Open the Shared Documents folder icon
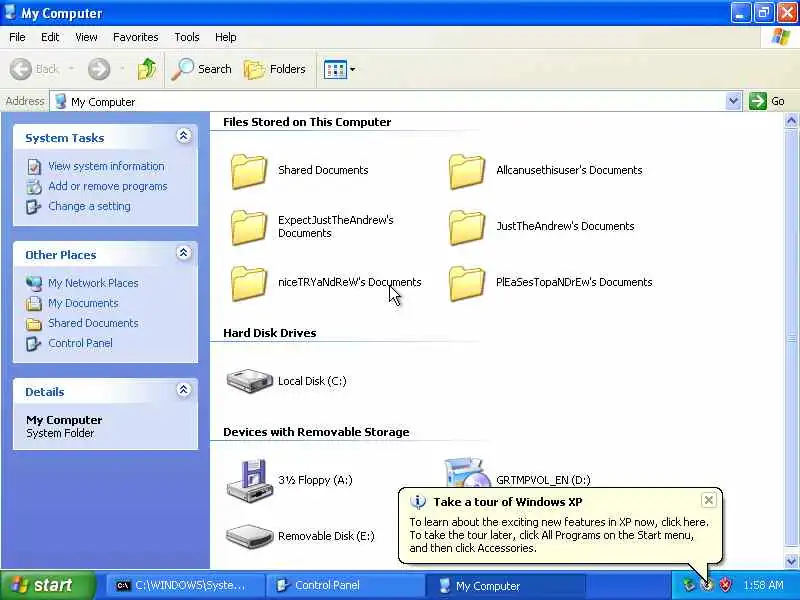The width and height of the screenshot is (800, 600). tap(249, 171)
